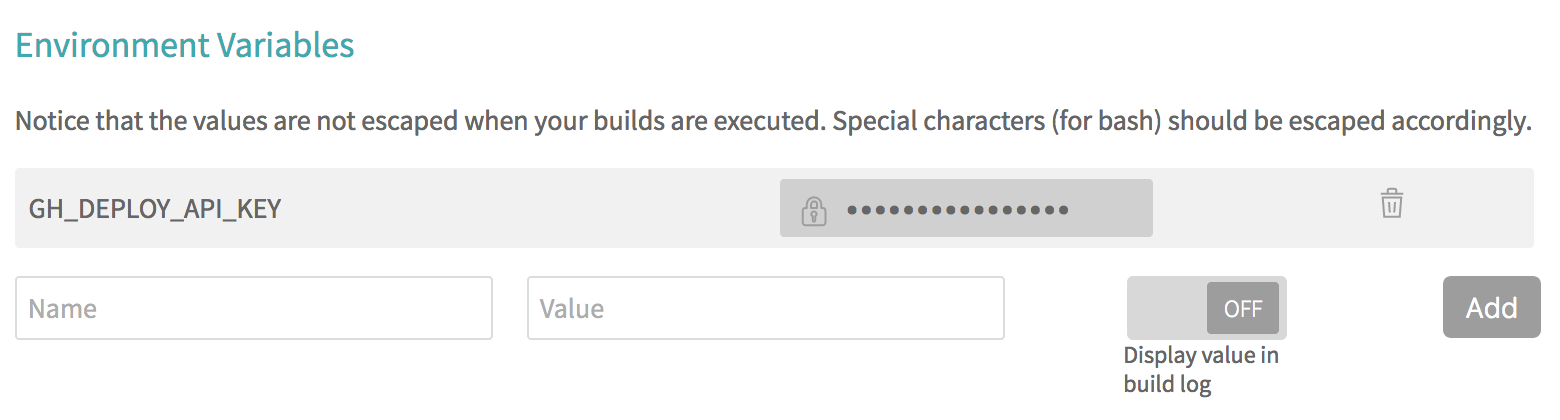This screenshot has height=420, width=1560.
Task: Remove the existing environment variable with the bin icon
Action: pos(1391,203)
